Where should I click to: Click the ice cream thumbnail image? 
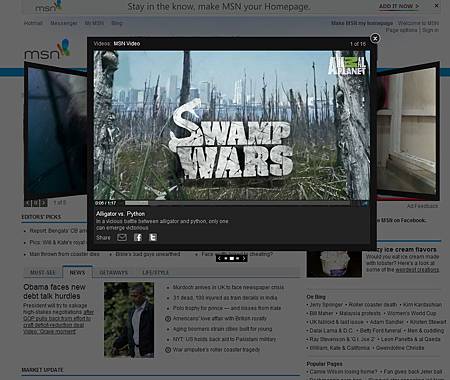tap(334, 264)
